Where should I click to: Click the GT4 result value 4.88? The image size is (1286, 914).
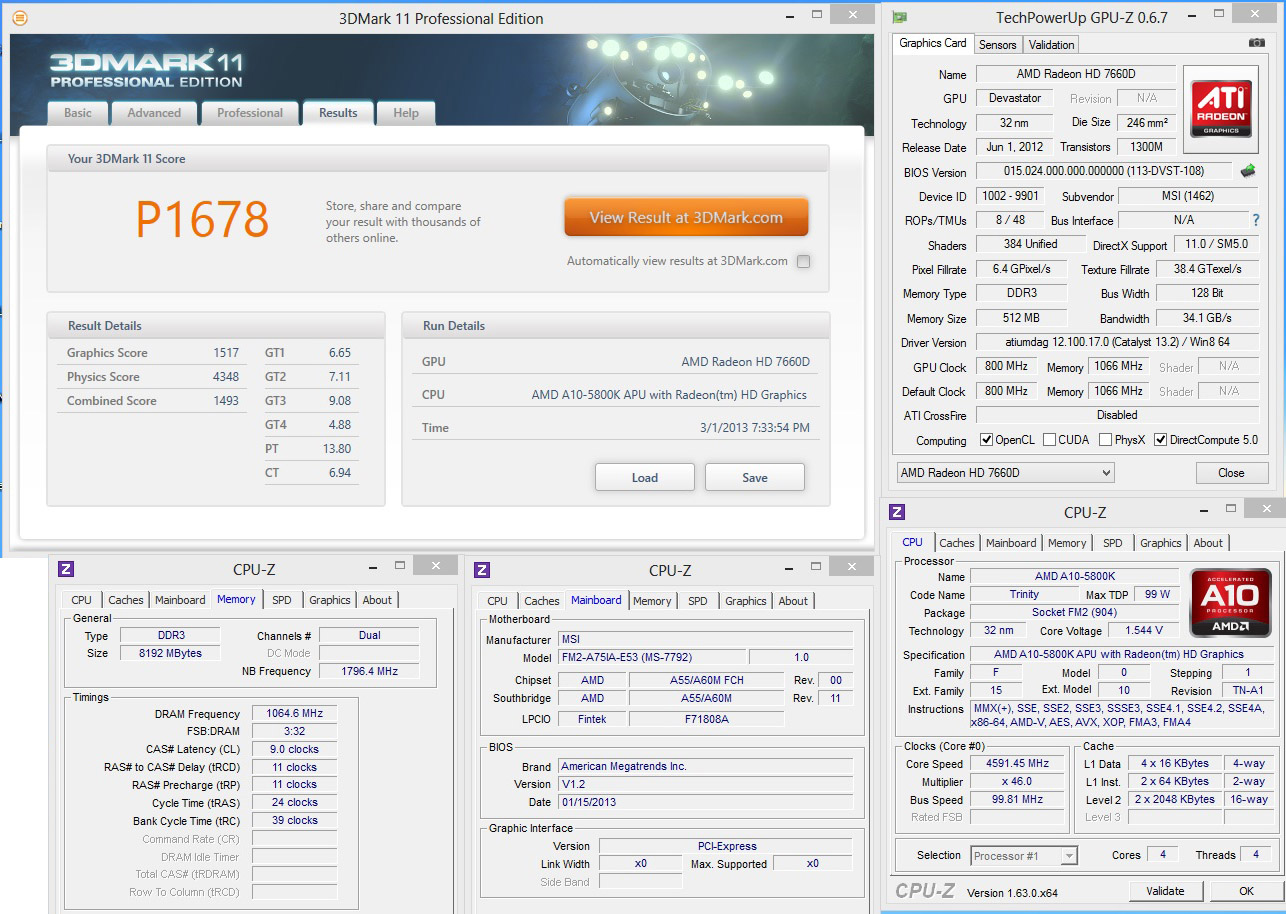pyautogui.click(x=340, y=425)
